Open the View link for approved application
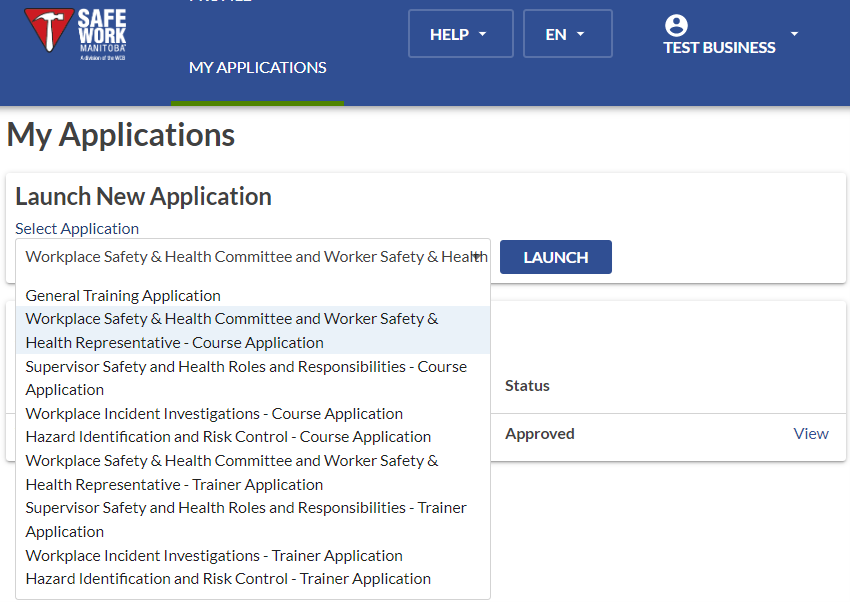 (810, 434)
